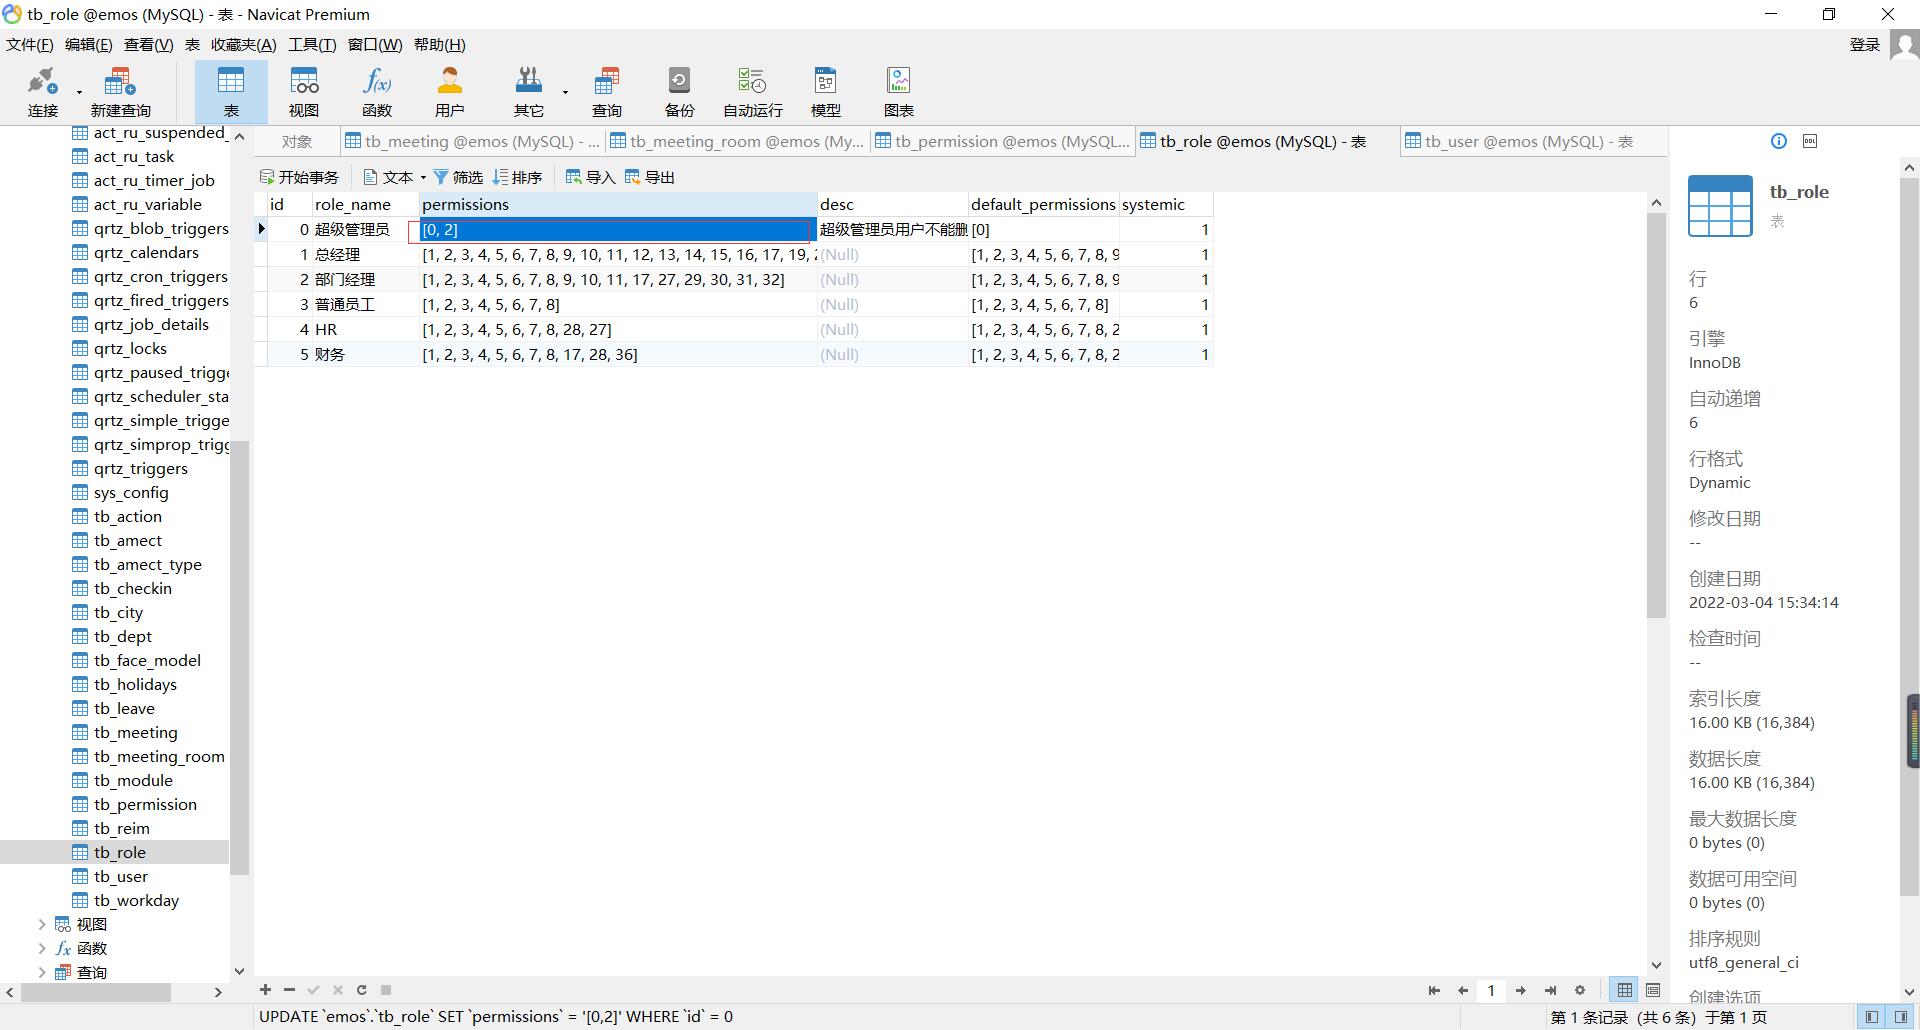Open record limit settings gear
The image size is (1920, 1030).
1580,990
